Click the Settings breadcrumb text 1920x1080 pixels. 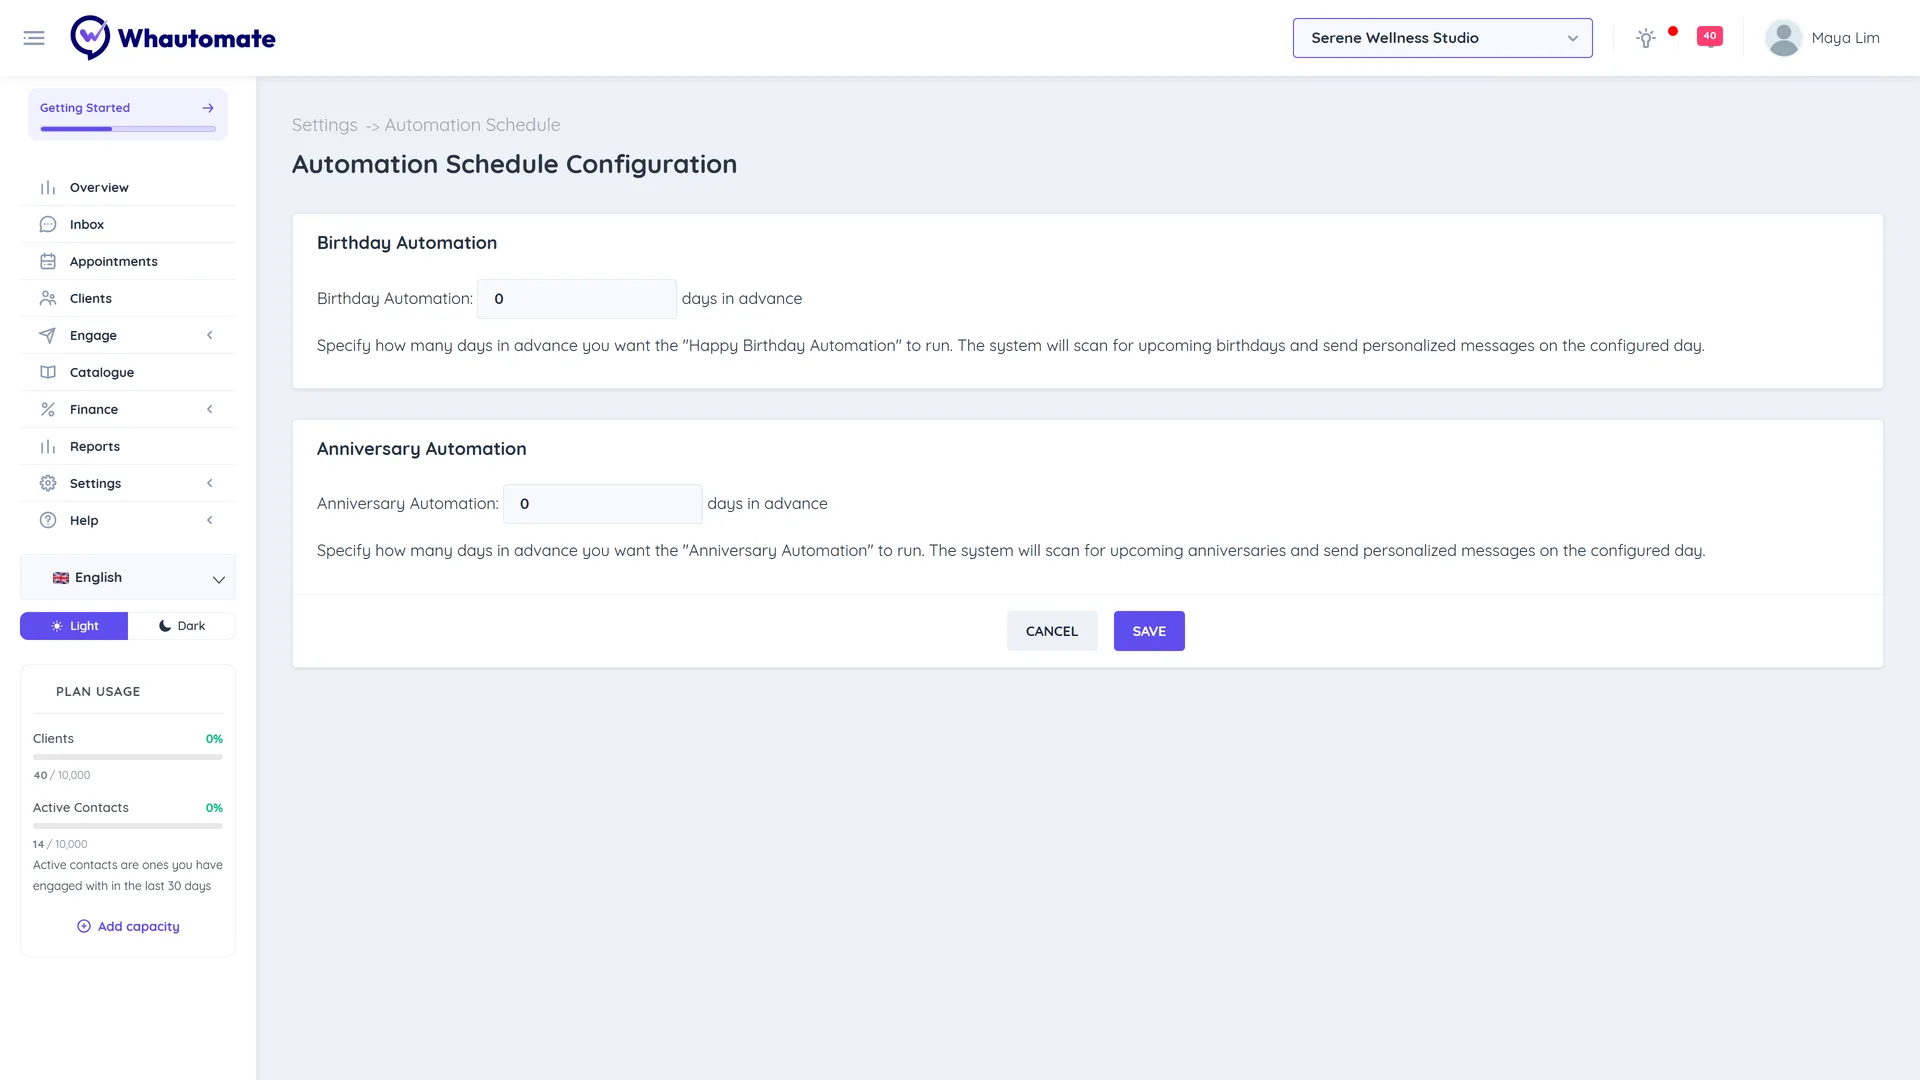(325, 125)
